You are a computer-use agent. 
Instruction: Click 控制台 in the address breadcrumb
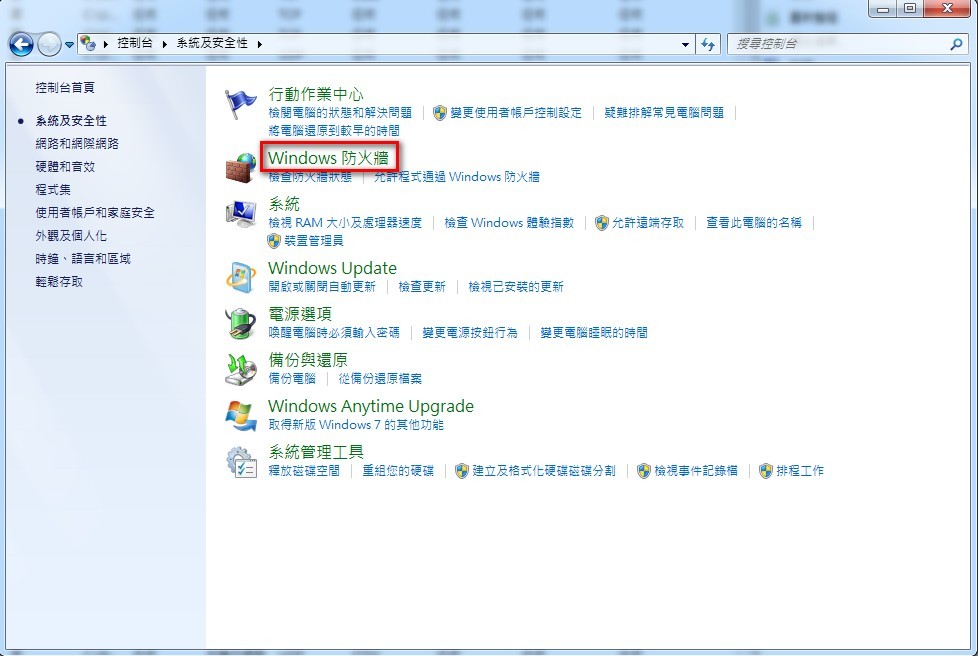pos(135,43)
